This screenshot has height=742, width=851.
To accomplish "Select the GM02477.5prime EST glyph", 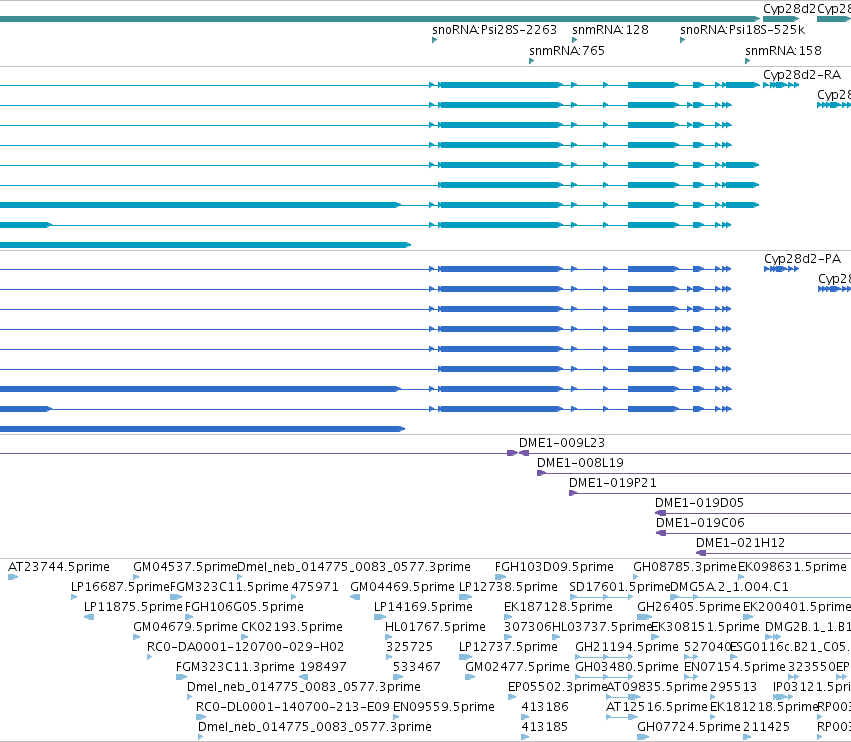I will [471, 677].
